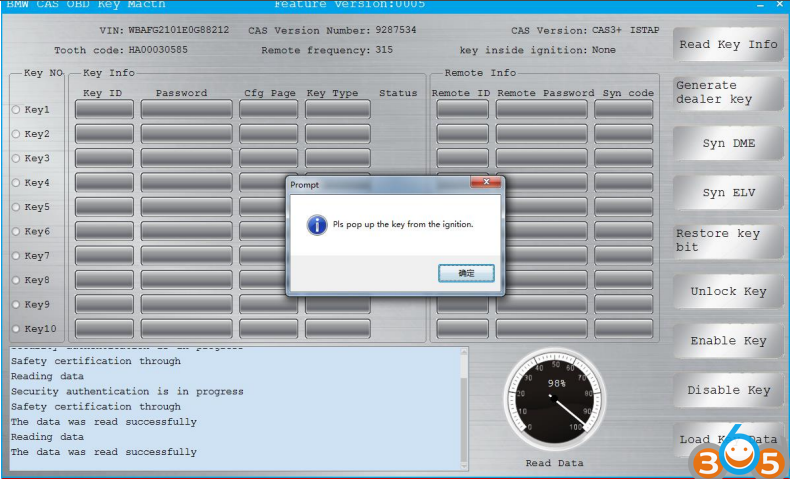790x479 pixels.
Task: Select the Key10 radio button
Action: (x=16, y=329)
